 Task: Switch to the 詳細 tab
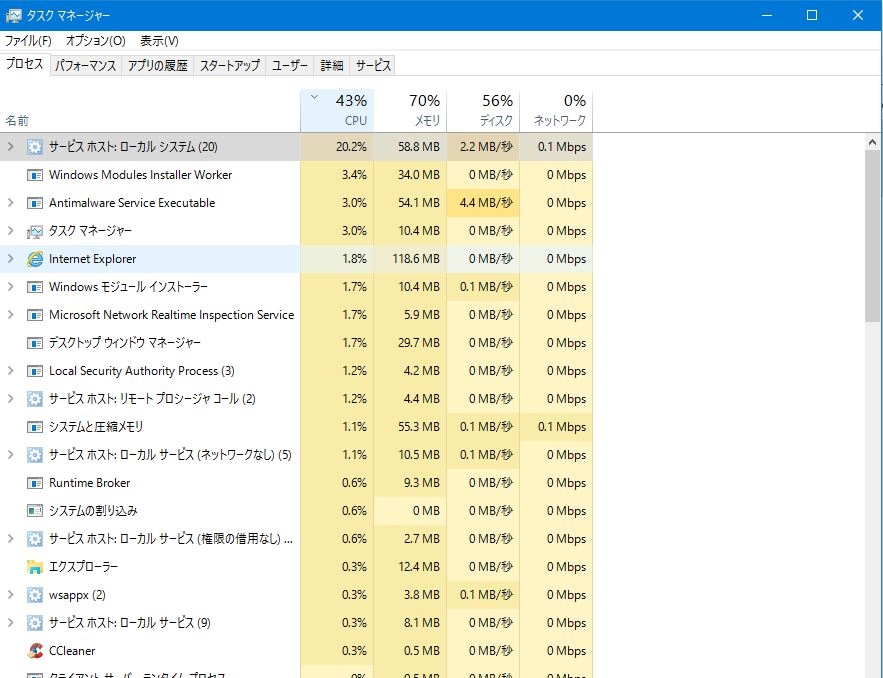tap(332, 66)
